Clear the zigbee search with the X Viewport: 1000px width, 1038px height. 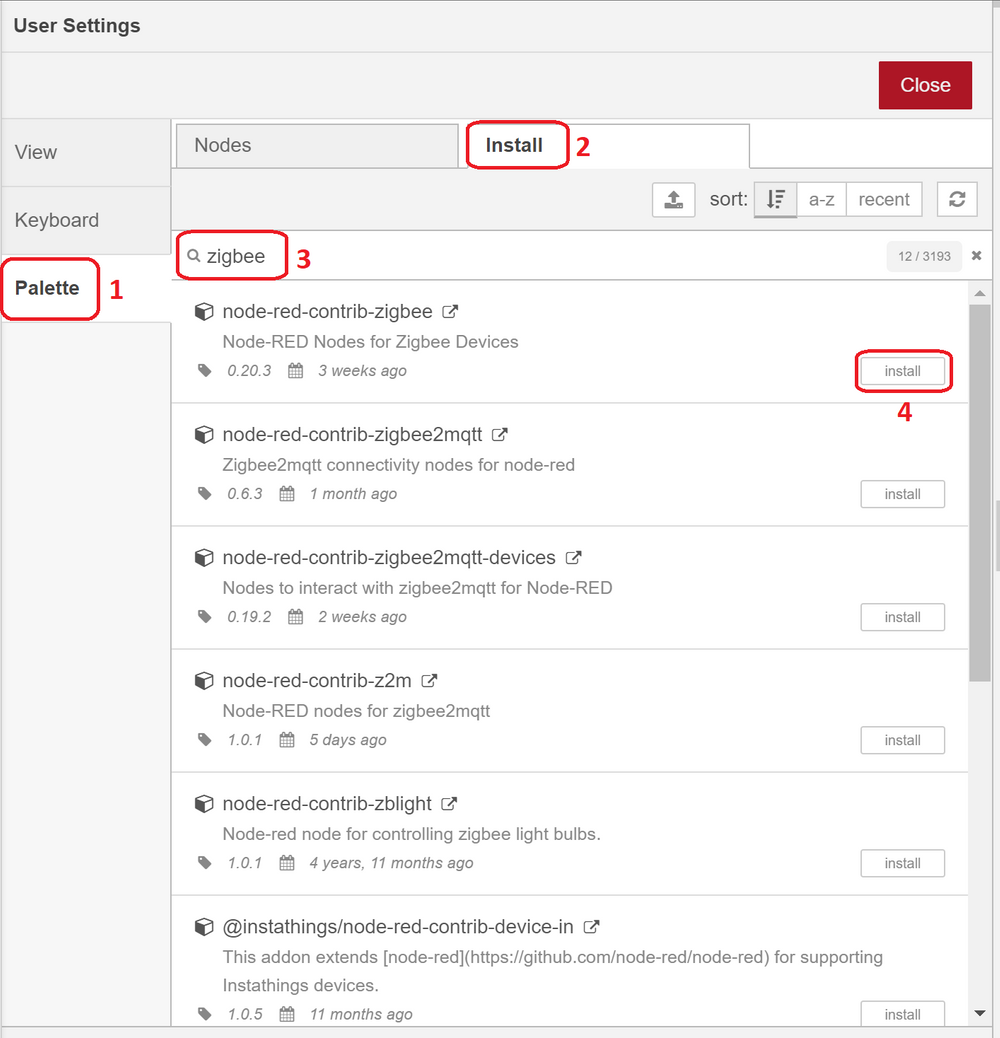pyautogui.click(x=976, y=255)
